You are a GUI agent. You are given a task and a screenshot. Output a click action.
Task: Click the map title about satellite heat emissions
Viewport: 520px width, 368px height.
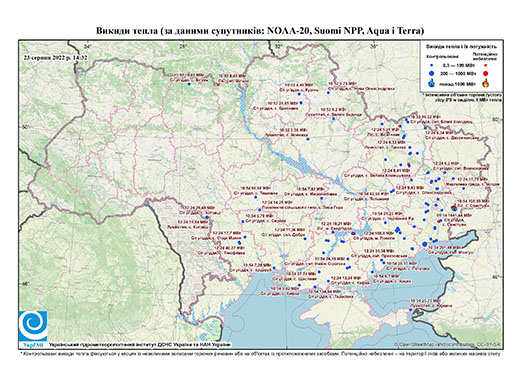point(260,31)
